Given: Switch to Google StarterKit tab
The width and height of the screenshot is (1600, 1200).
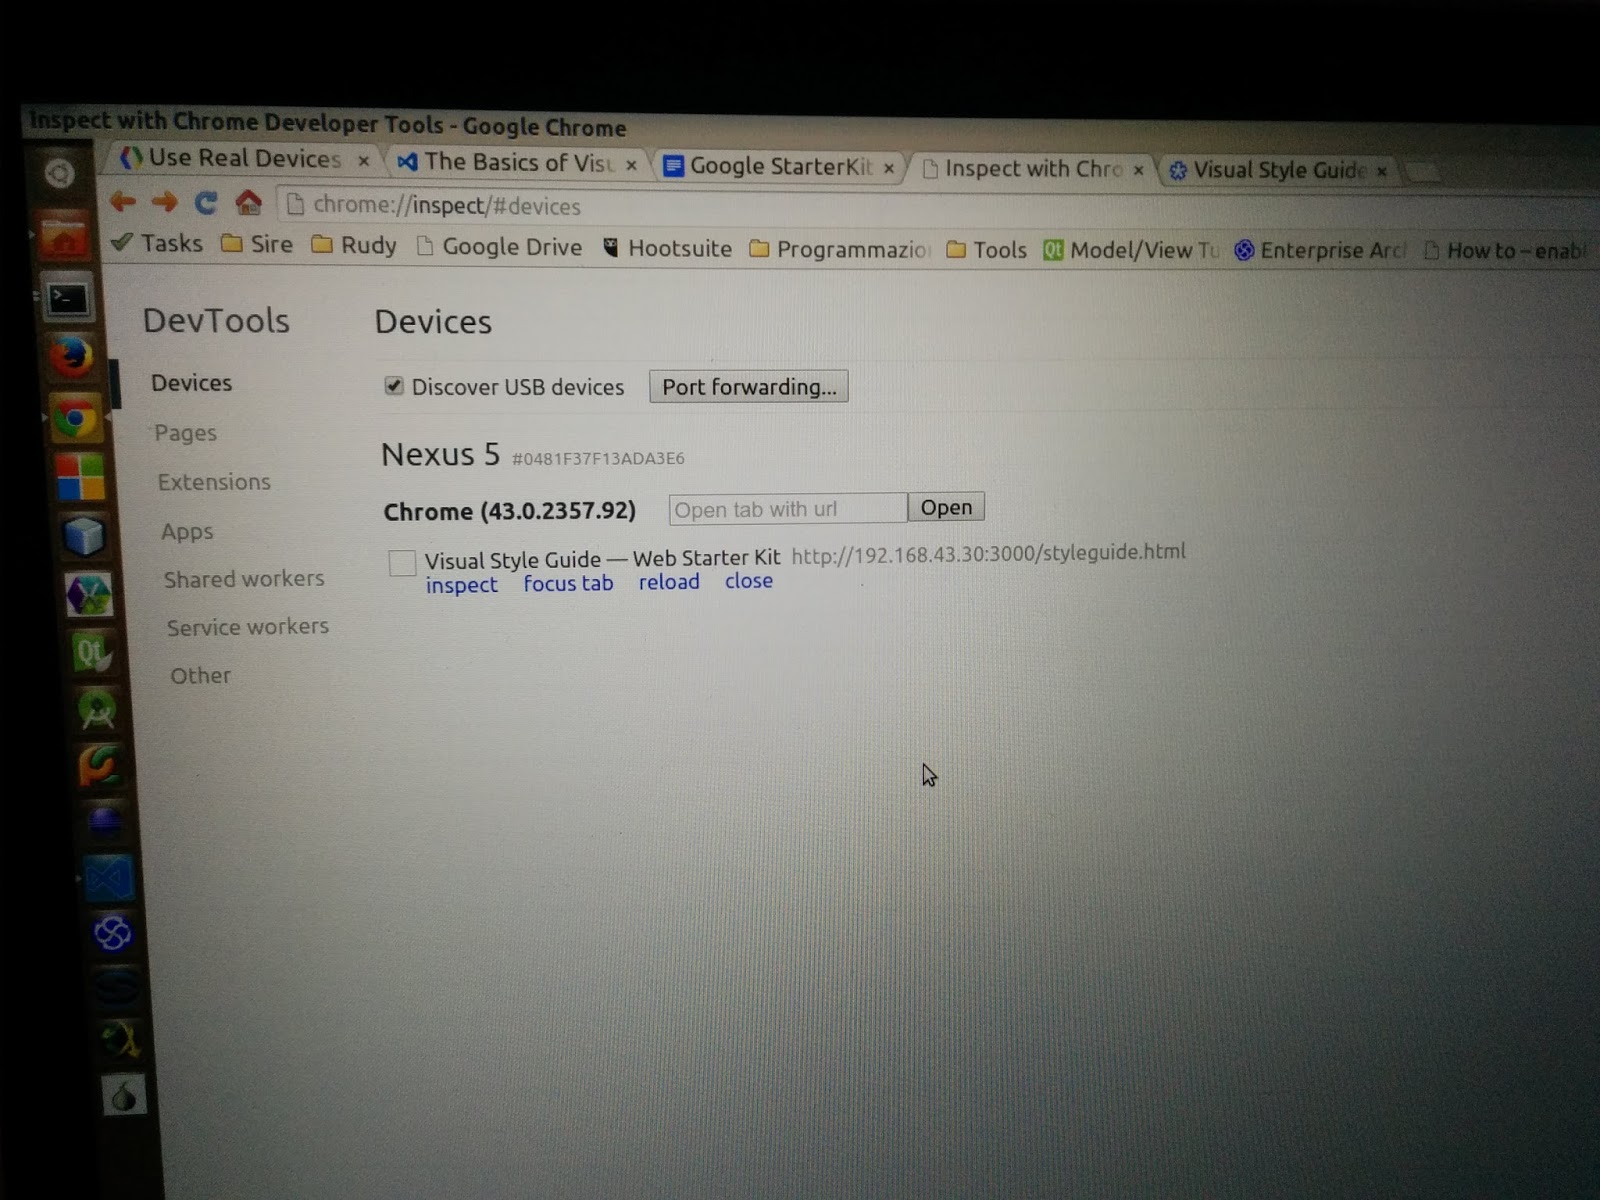Looking at the screenshot, I should [780, 166].
